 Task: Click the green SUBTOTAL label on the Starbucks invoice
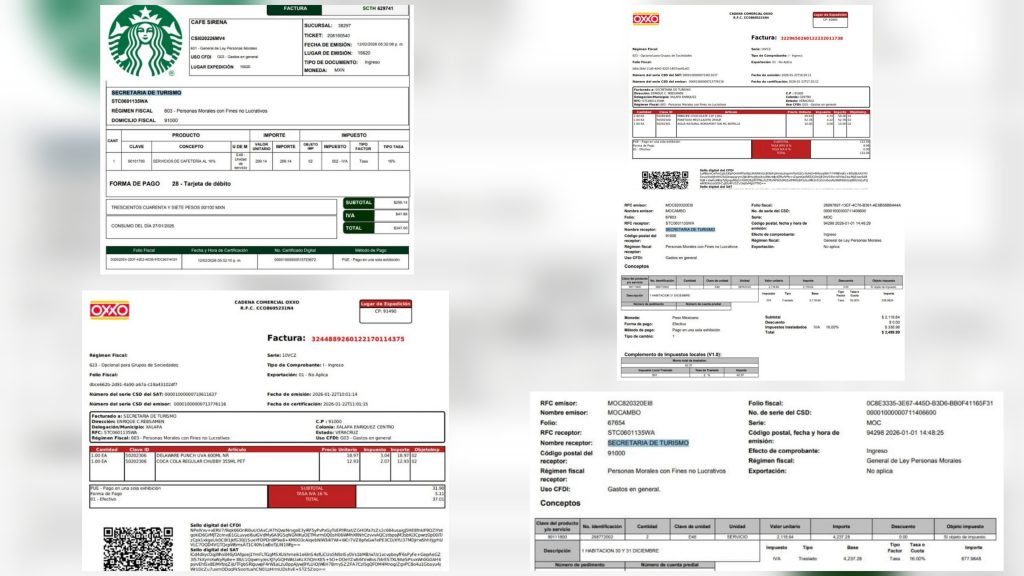359,203
